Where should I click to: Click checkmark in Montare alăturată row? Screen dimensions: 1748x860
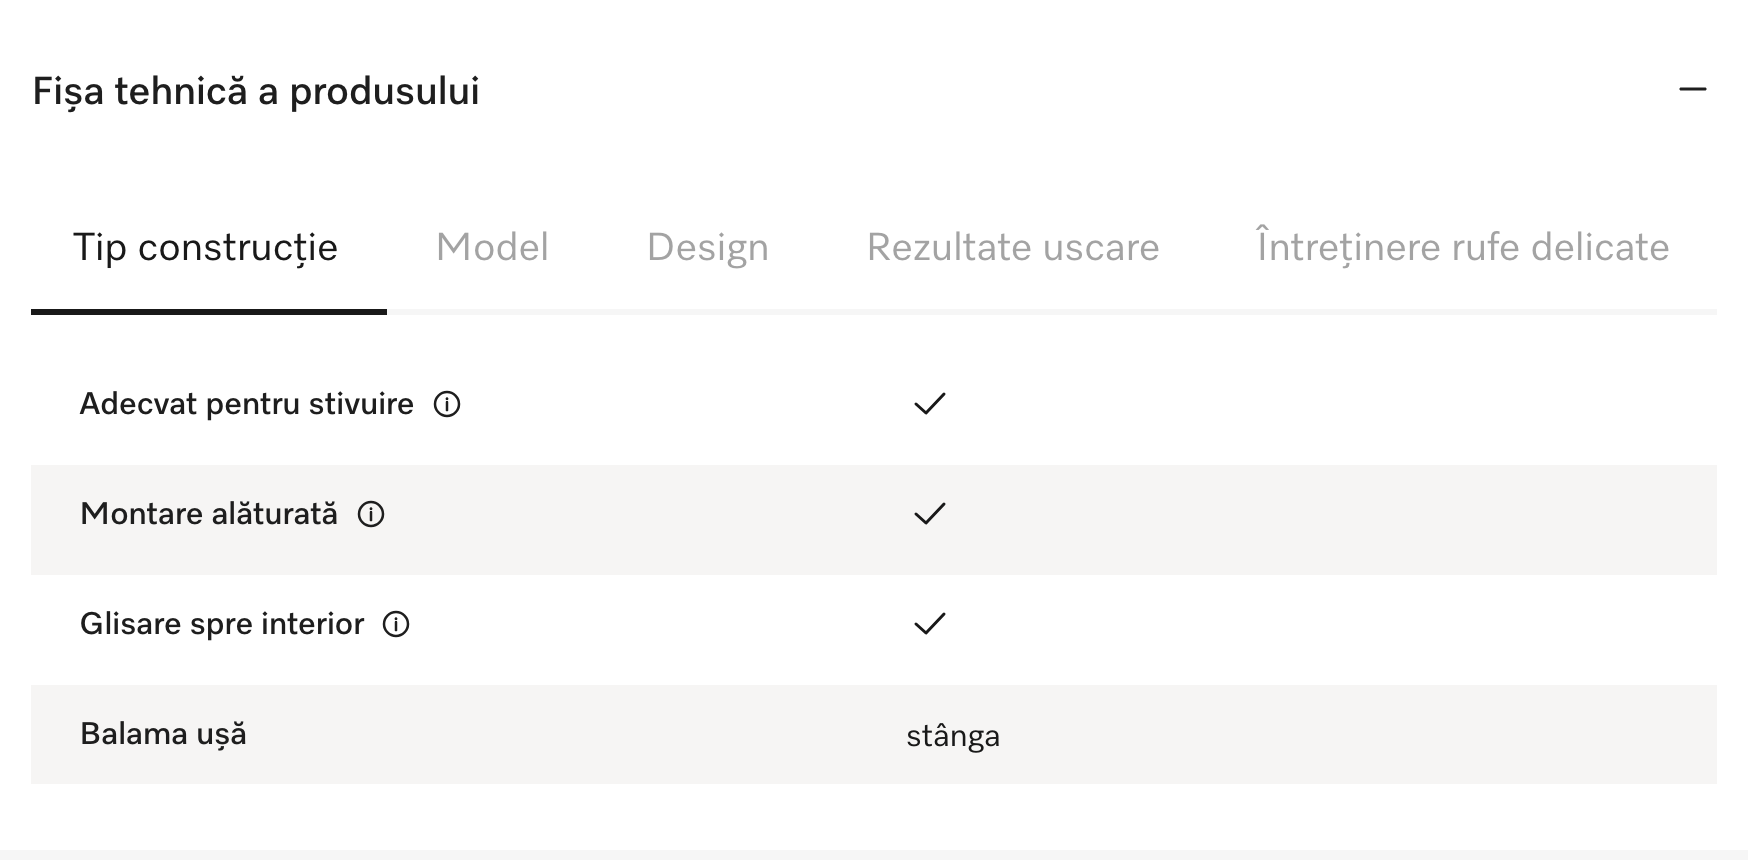[929, 514]
